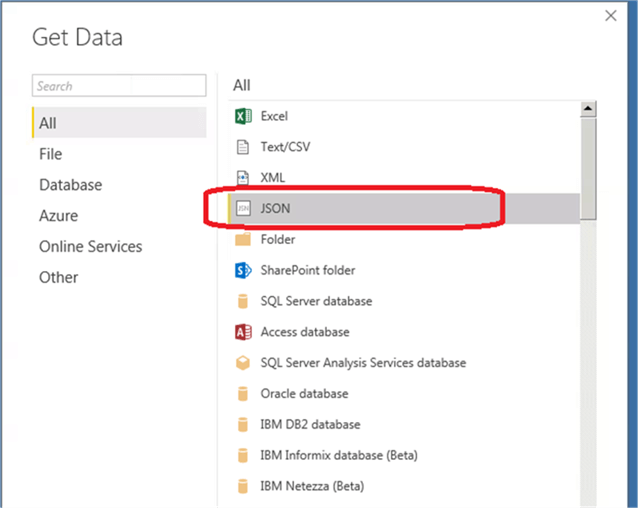Click the Oracle database cylinder icon

click(x=243, y=394)
